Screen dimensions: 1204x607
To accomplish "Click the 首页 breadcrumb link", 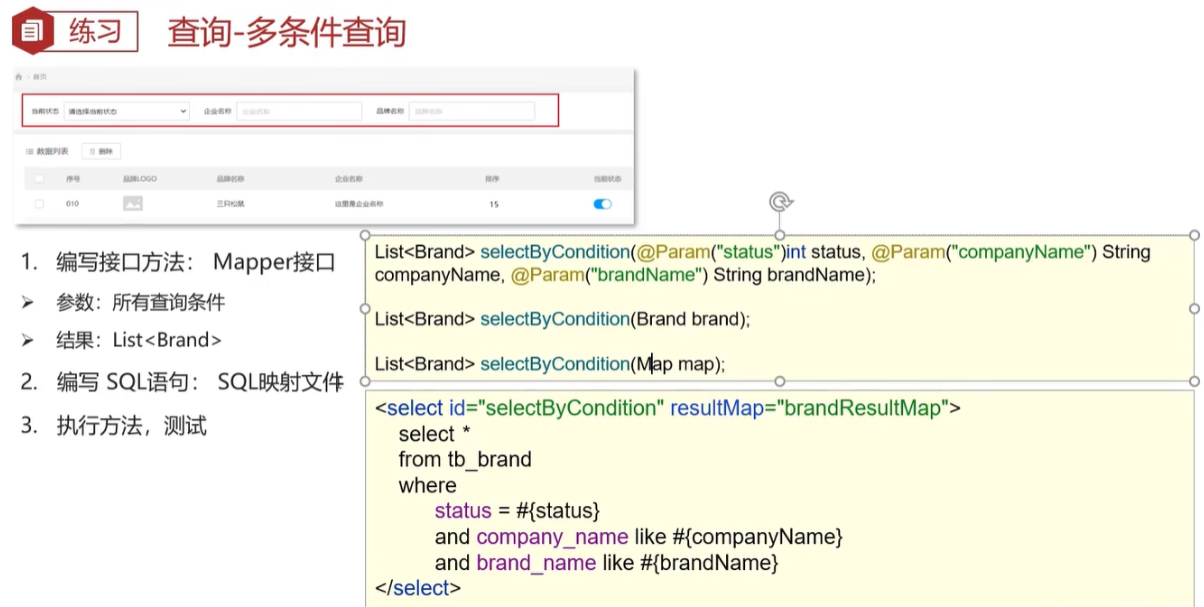I will pos(40,77).
